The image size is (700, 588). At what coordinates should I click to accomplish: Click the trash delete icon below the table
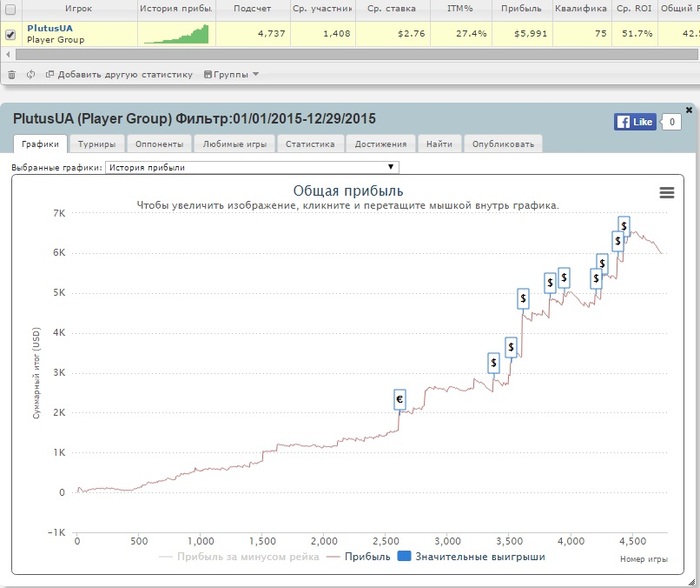pos(12,75)
